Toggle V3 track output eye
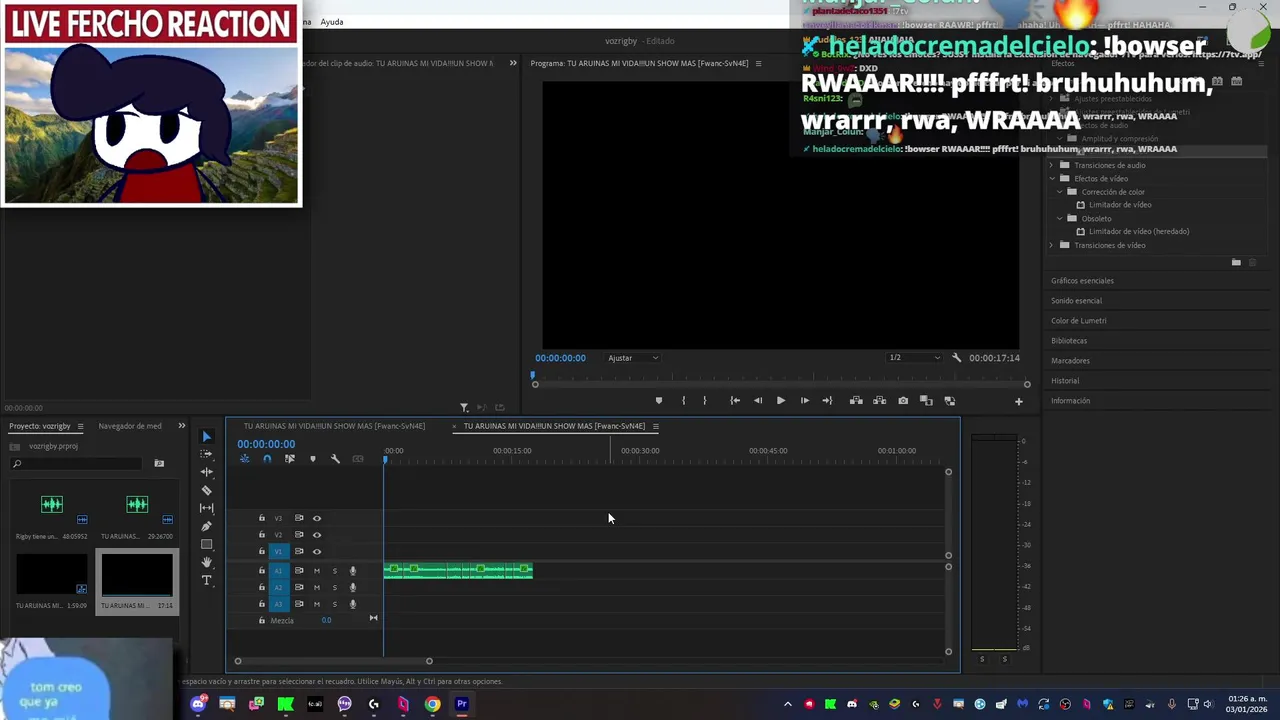Viewport: 1280px width, 720px height. click(317, 518)
